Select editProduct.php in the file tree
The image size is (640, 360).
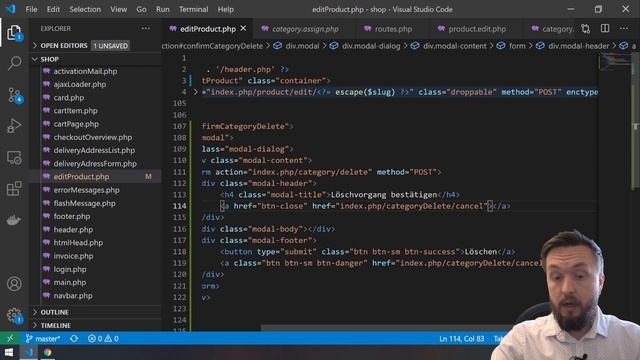pyautogui.click(x=81, y=177)
